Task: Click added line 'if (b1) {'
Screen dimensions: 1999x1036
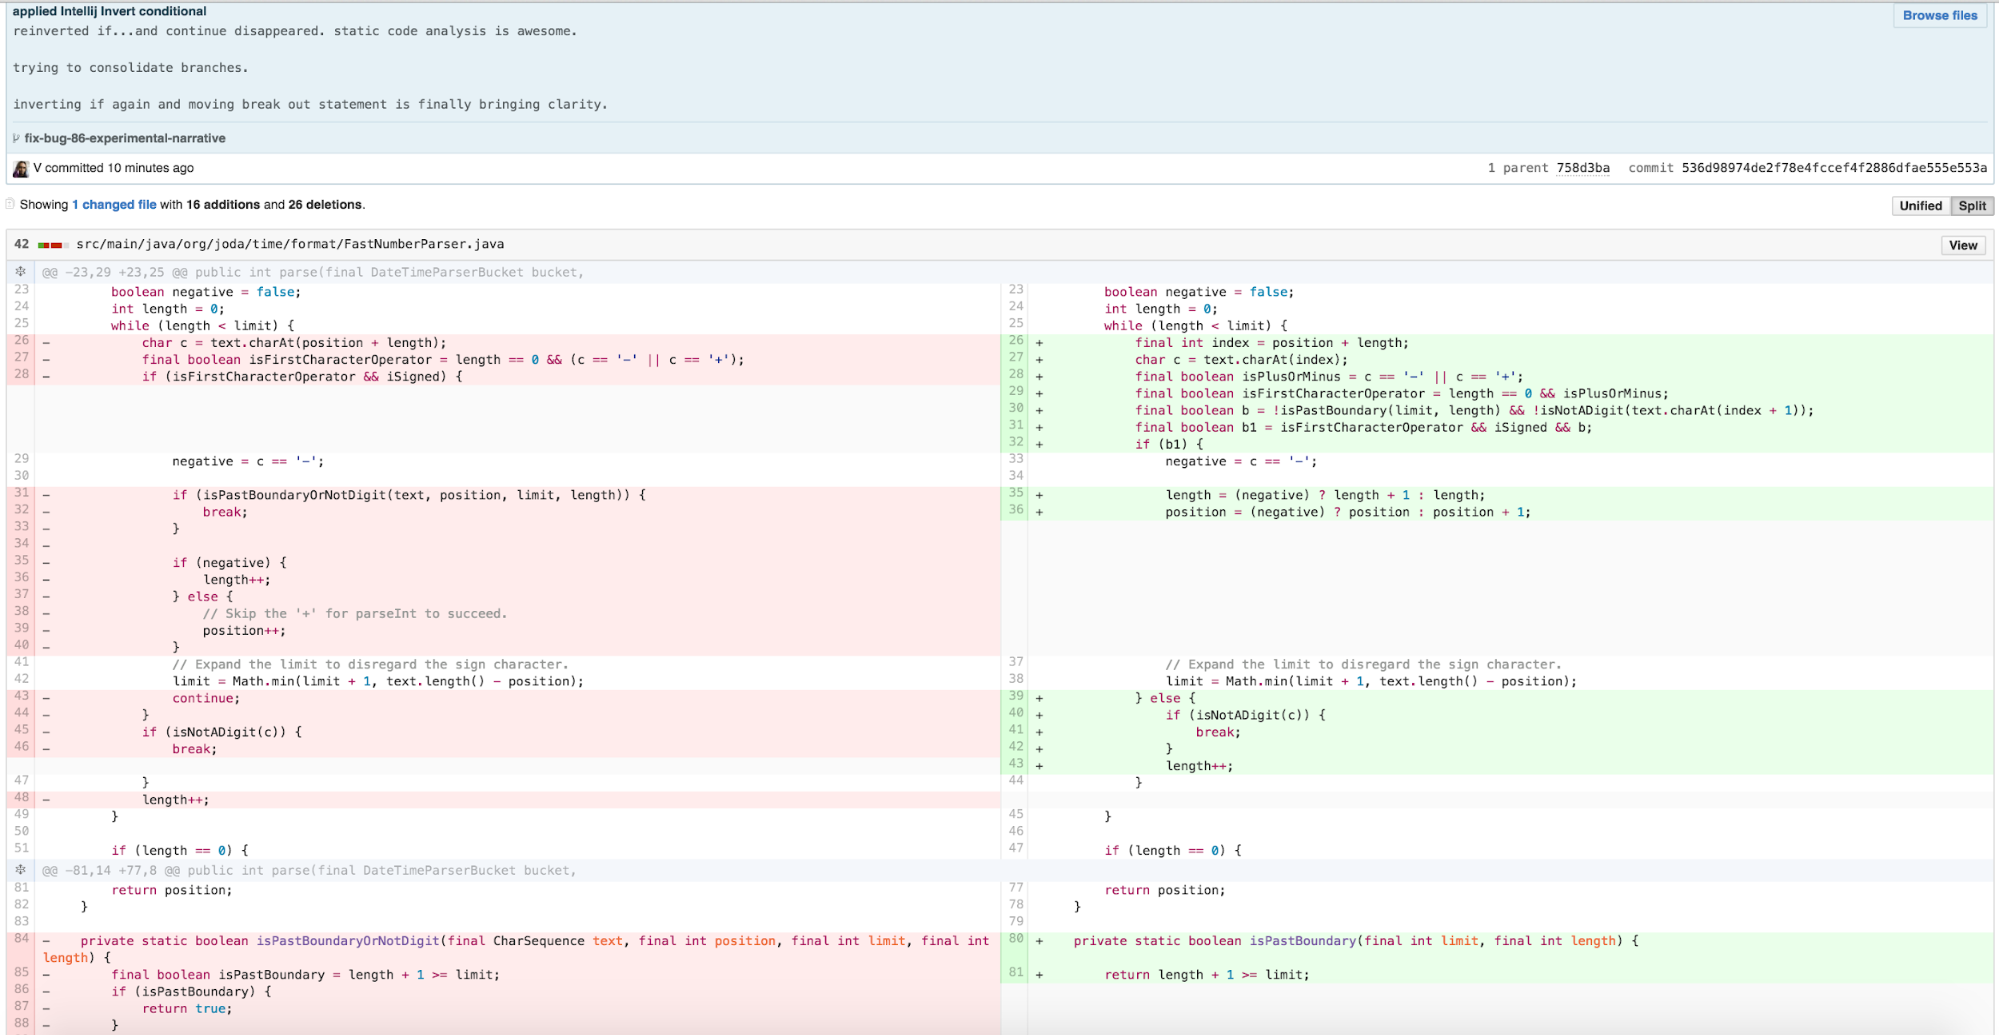Action: coord(1169,444)
